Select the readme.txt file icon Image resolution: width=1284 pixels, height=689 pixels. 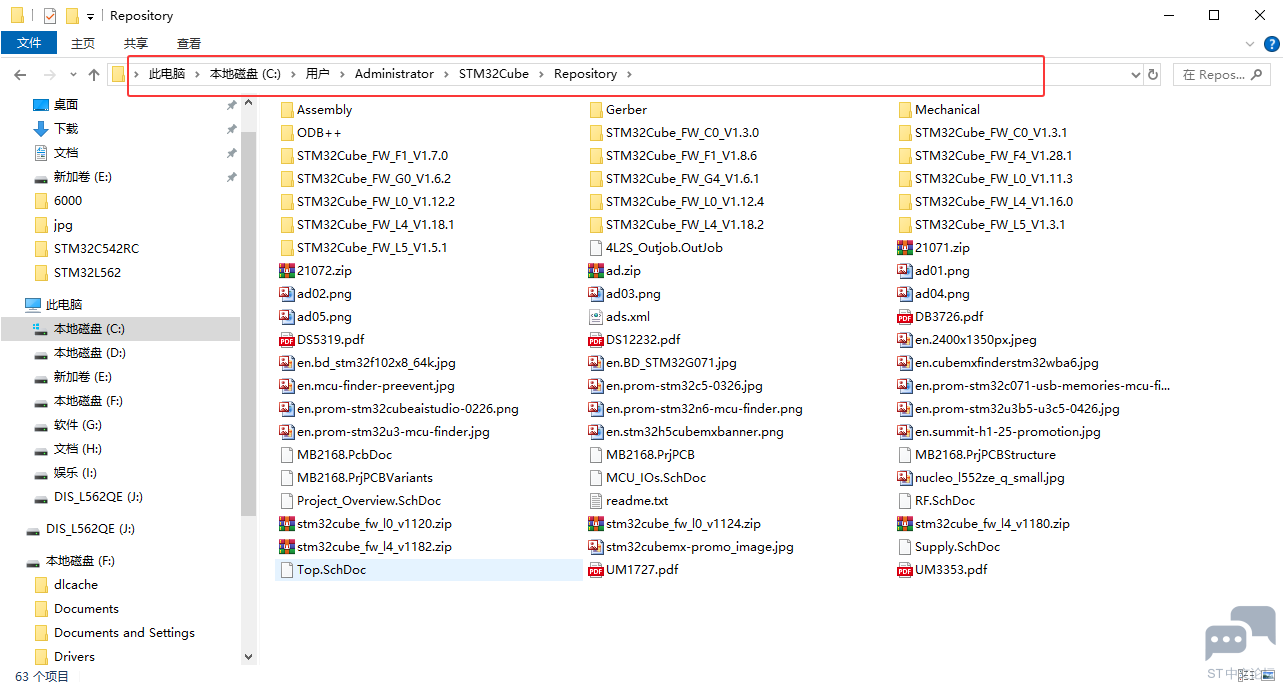[596, 501]
